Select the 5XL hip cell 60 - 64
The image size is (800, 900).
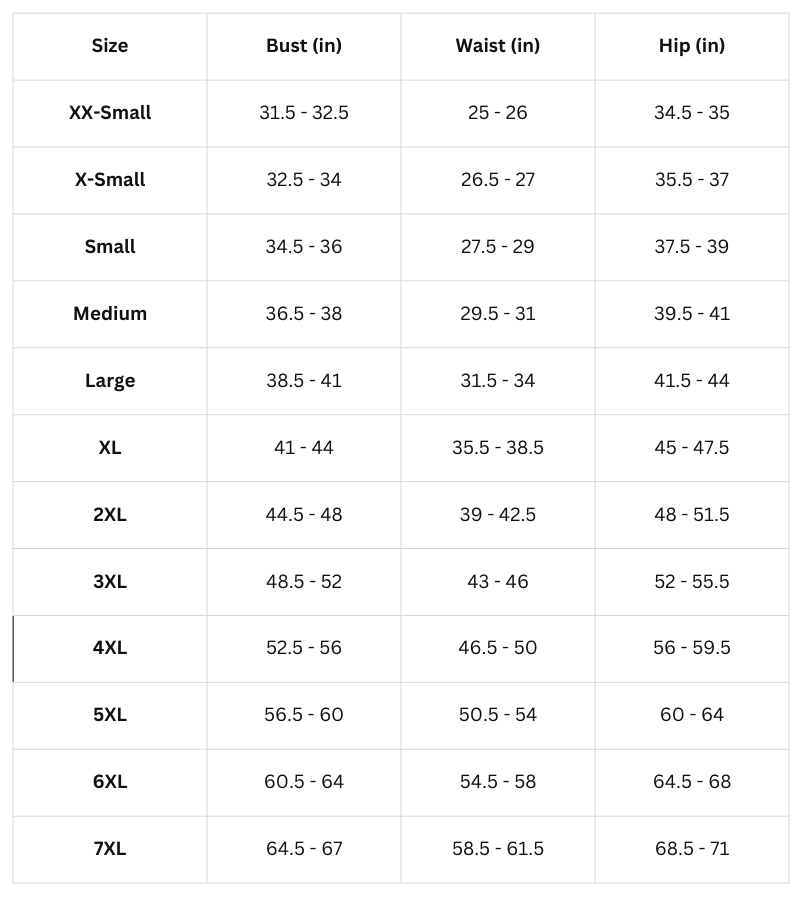pyautogui.click(x=692, y=714)
